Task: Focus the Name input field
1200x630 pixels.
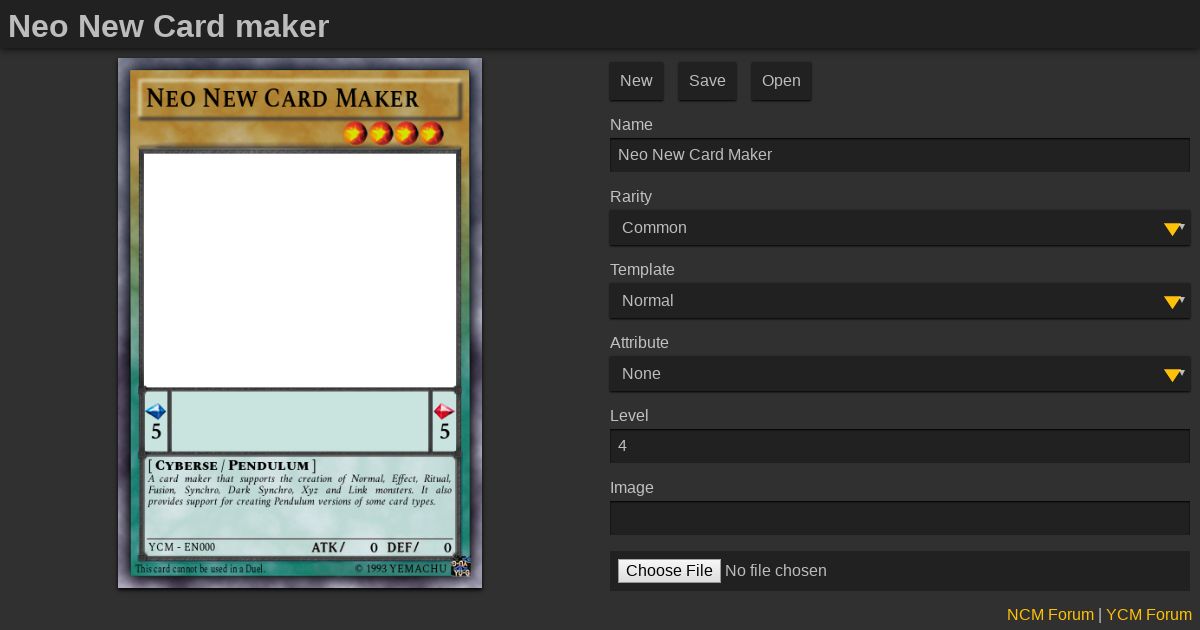Action: 900,155
